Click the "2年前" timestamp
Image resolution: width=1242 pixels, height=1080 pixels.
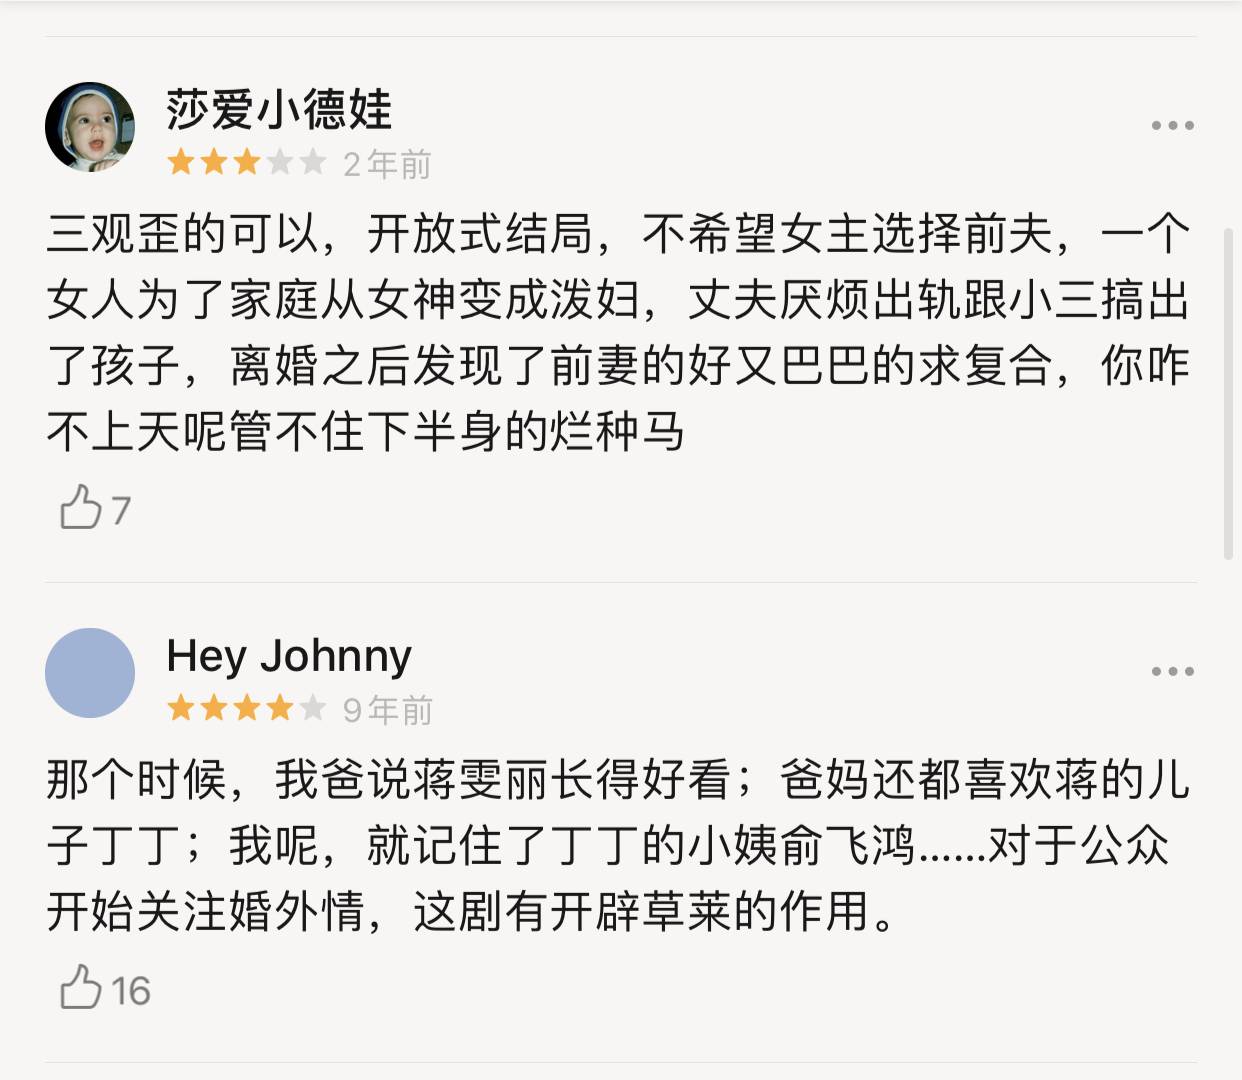(x=387, y=164)
